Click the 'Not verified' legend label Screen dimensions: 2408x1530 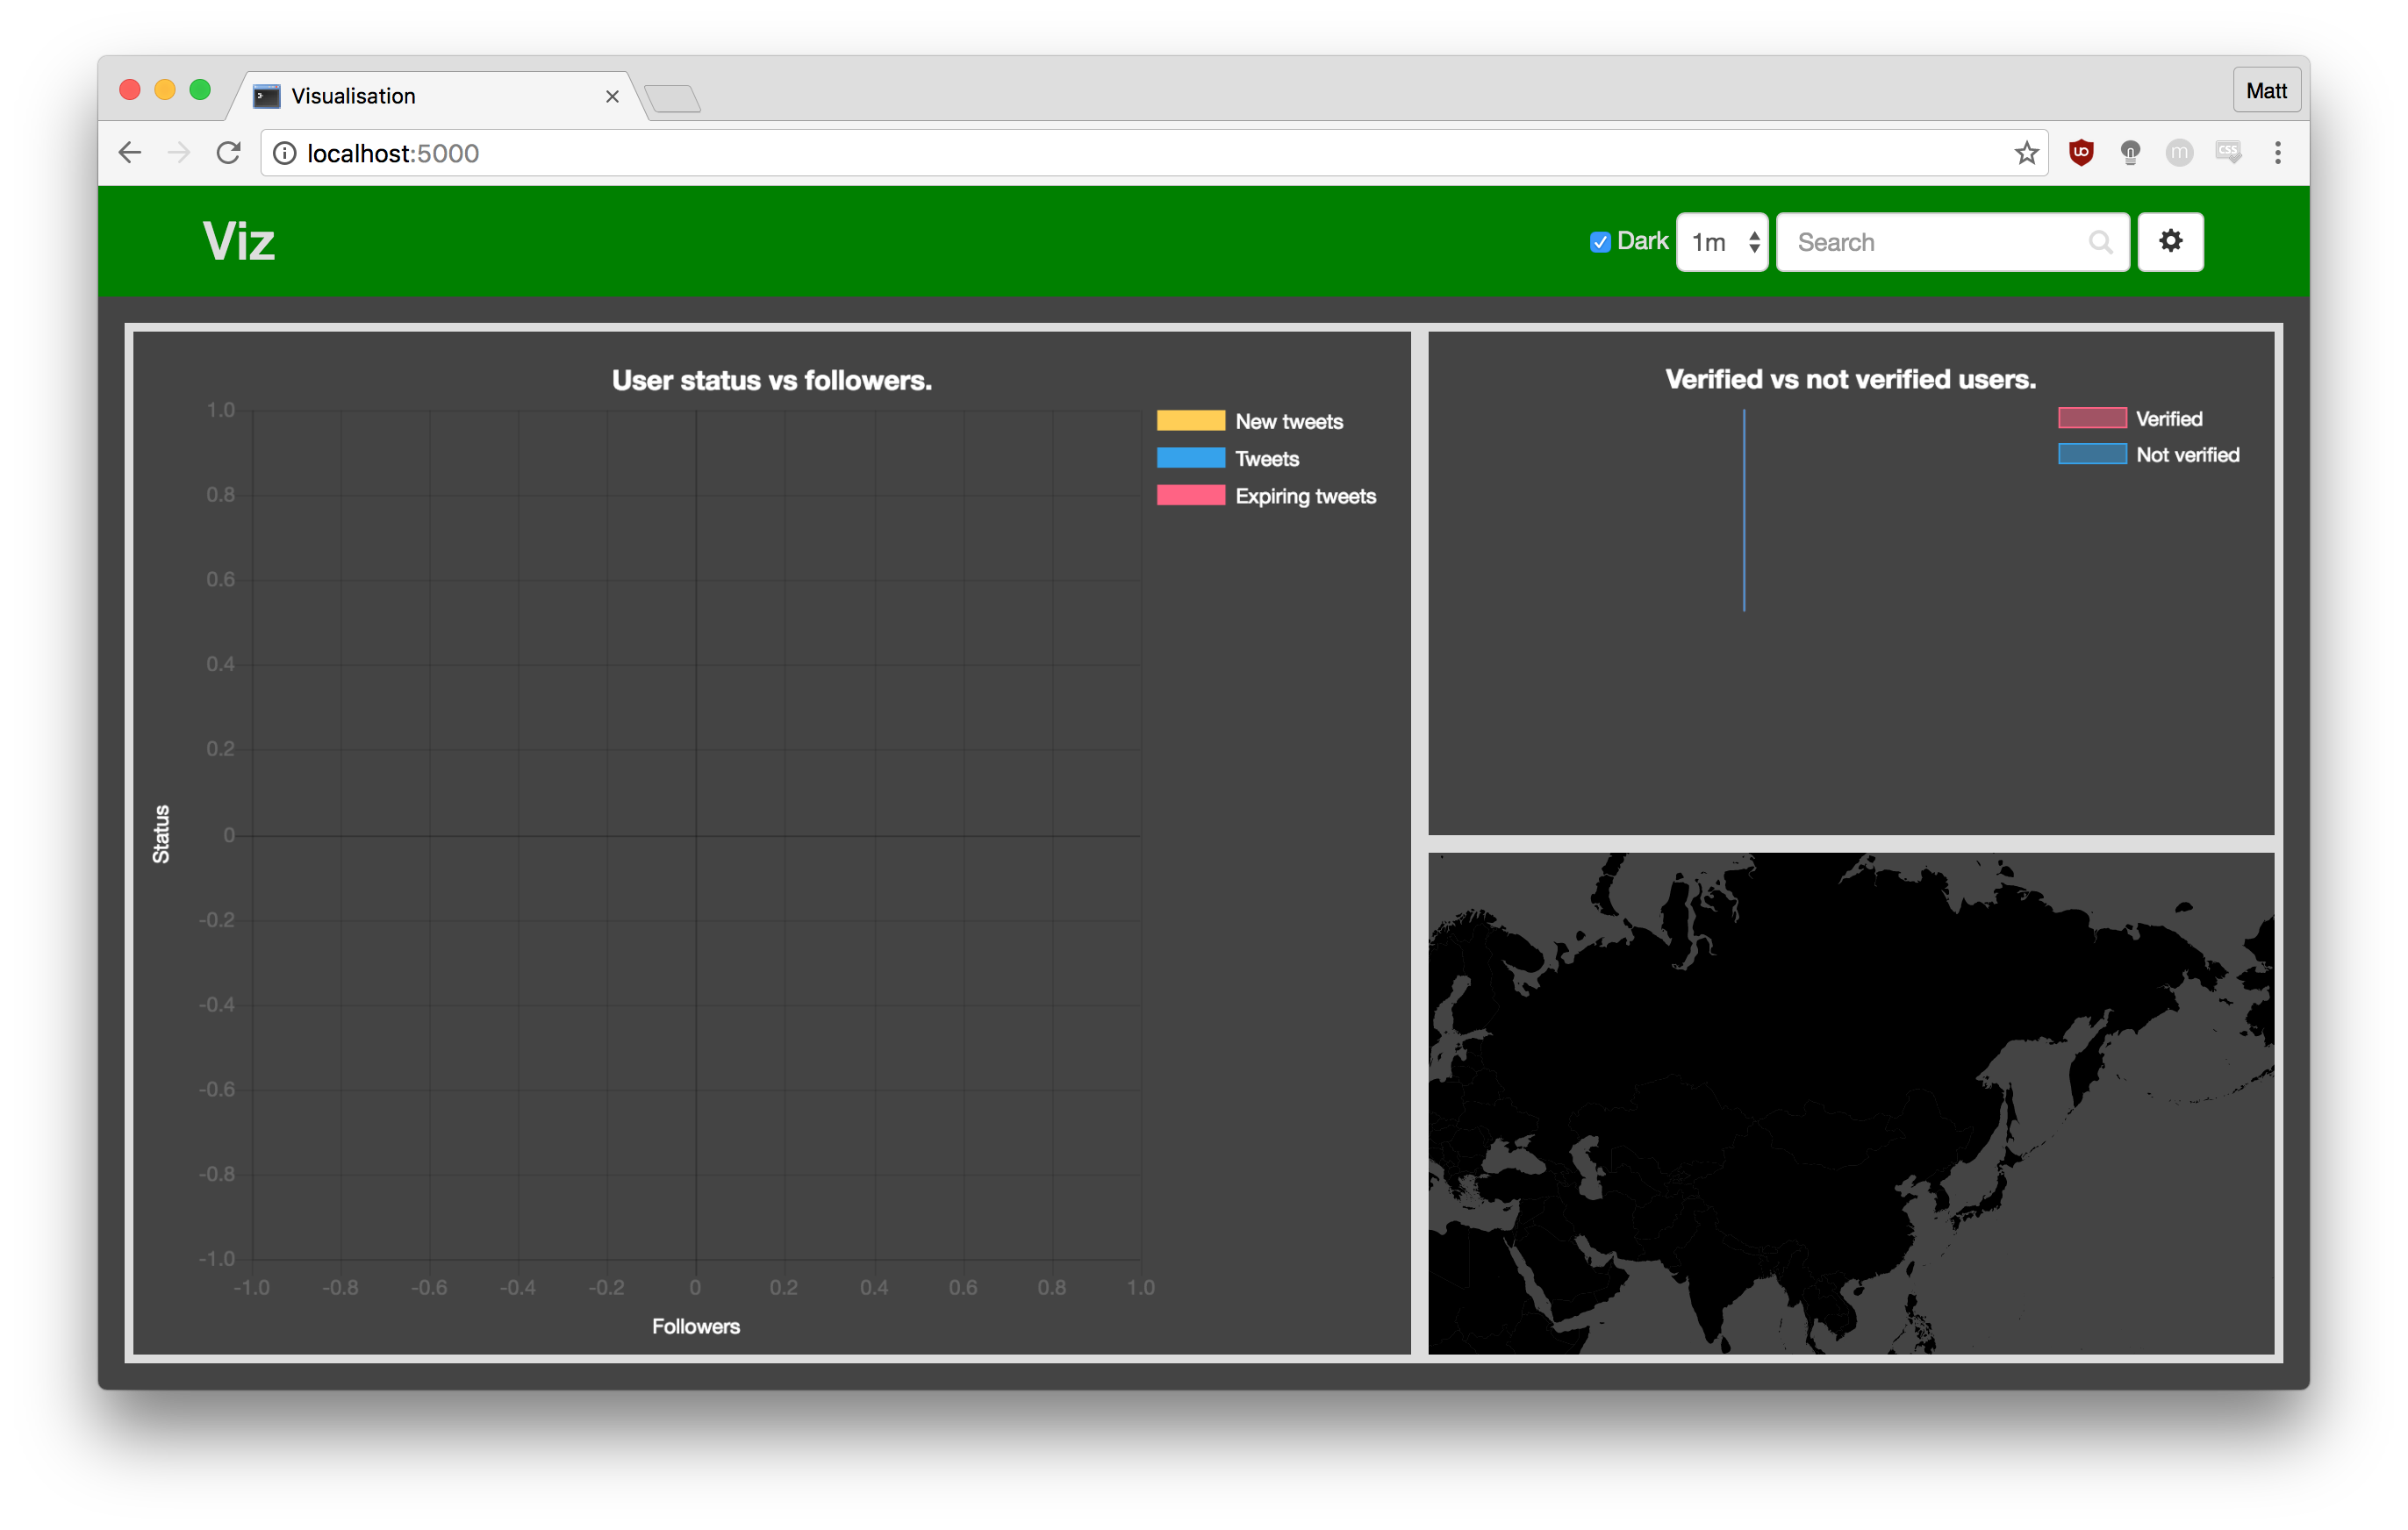pyautogui.click(x=2188, y=455)
